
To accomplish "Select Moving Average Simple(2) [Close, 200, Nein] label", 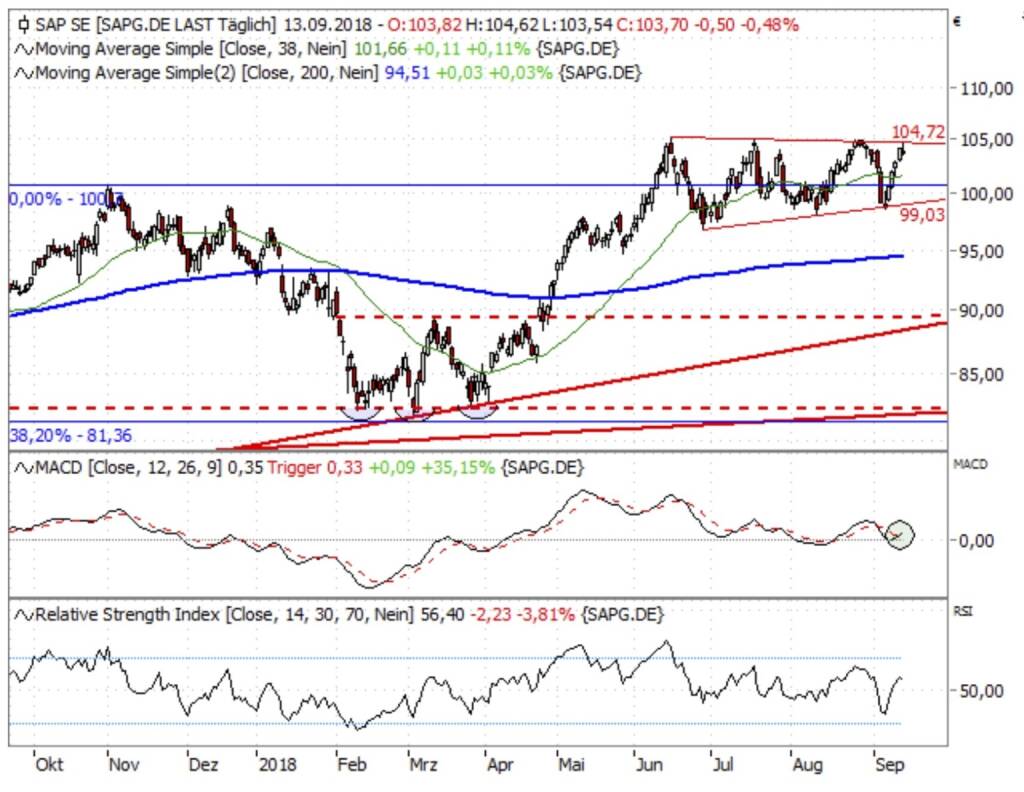I will coord(207,73).
